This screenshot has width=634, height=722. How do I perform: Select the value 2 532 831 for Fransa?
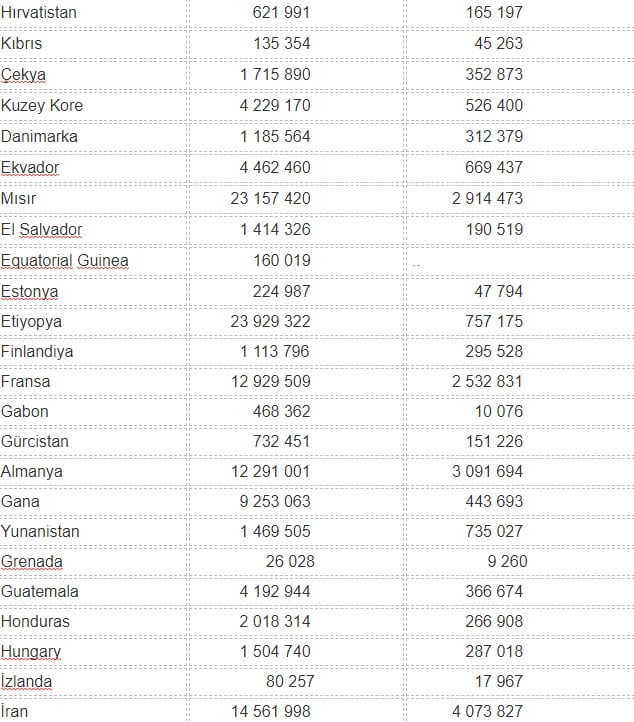point(487,381)
